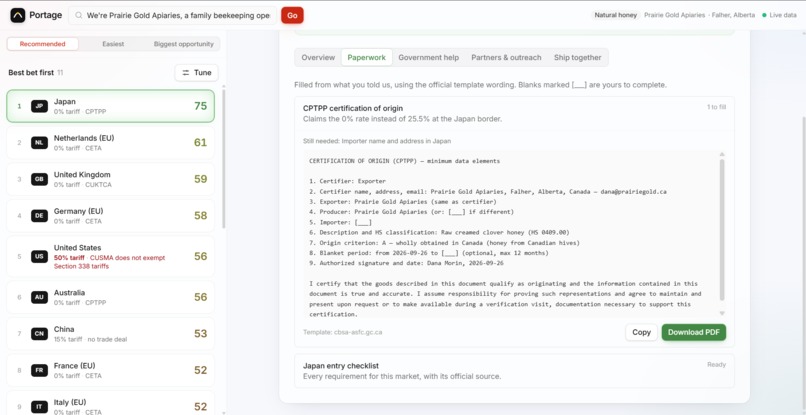The width and height of the screenshot is (806, 415).
Task: Click the GB country badge
Action: pos(40,179)
